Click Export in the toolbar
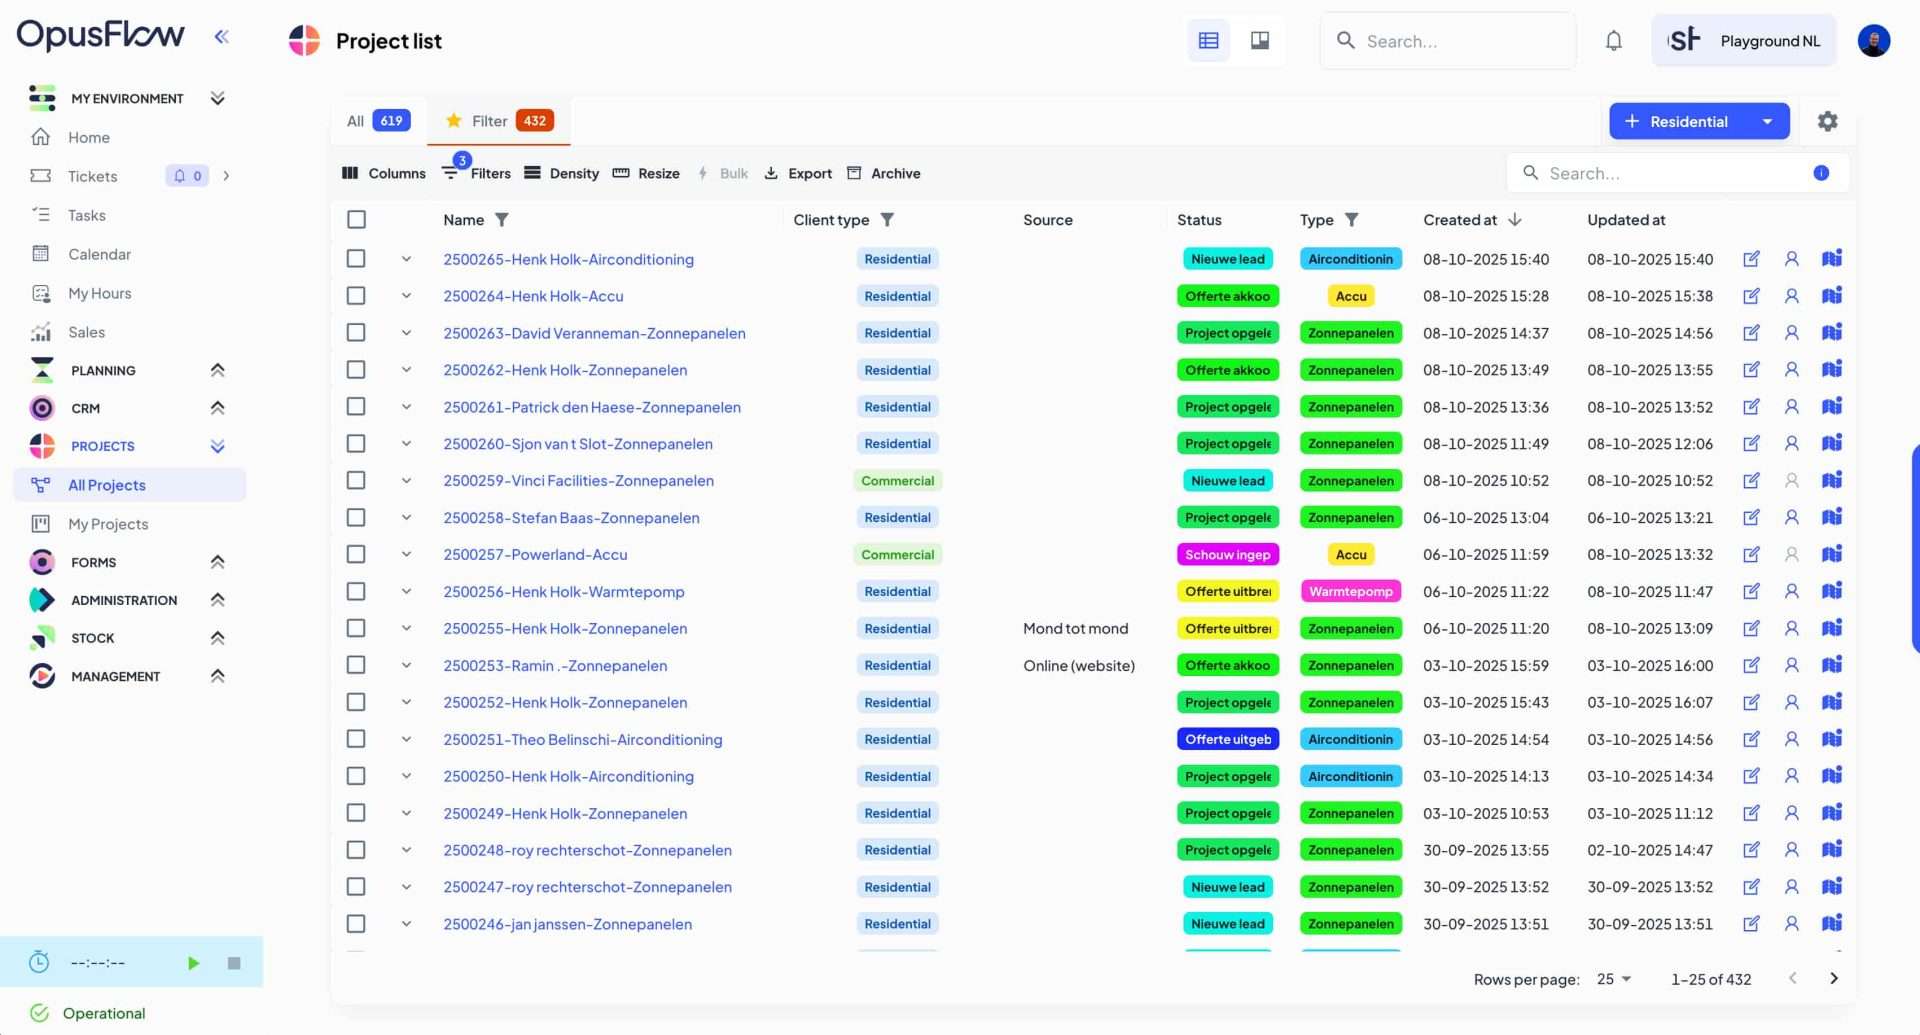 tap(798, 173)
